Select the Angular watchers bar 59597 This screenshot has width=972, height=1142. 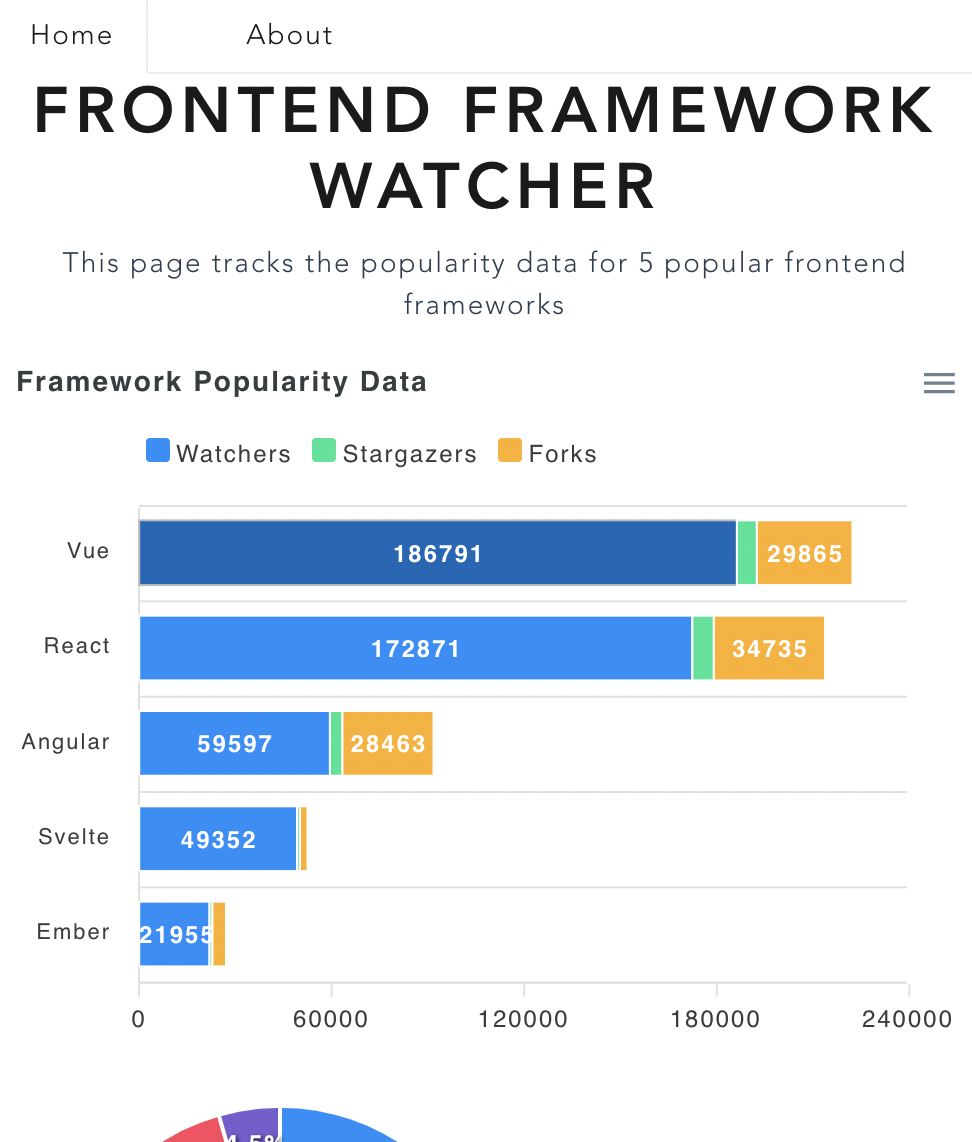234,743
